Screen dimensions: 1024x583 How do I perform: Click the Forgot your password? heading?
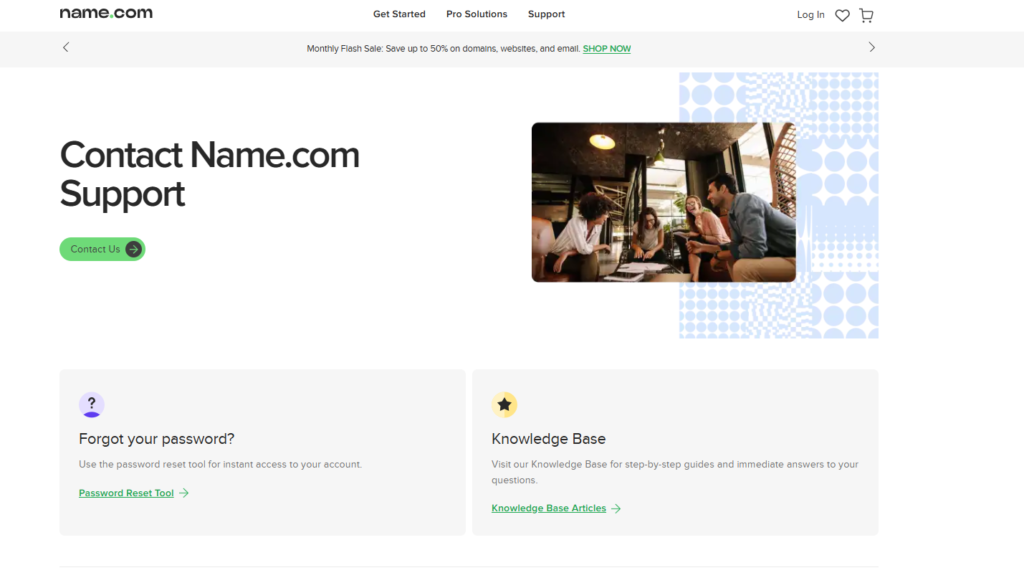coord(157,439)
